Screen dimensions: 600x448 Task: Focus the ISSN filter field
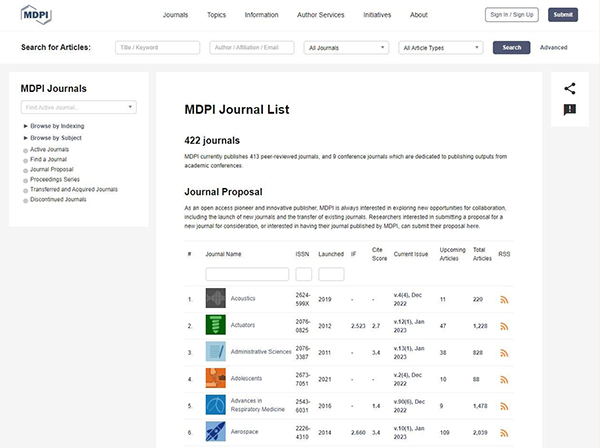coord(303,274)
